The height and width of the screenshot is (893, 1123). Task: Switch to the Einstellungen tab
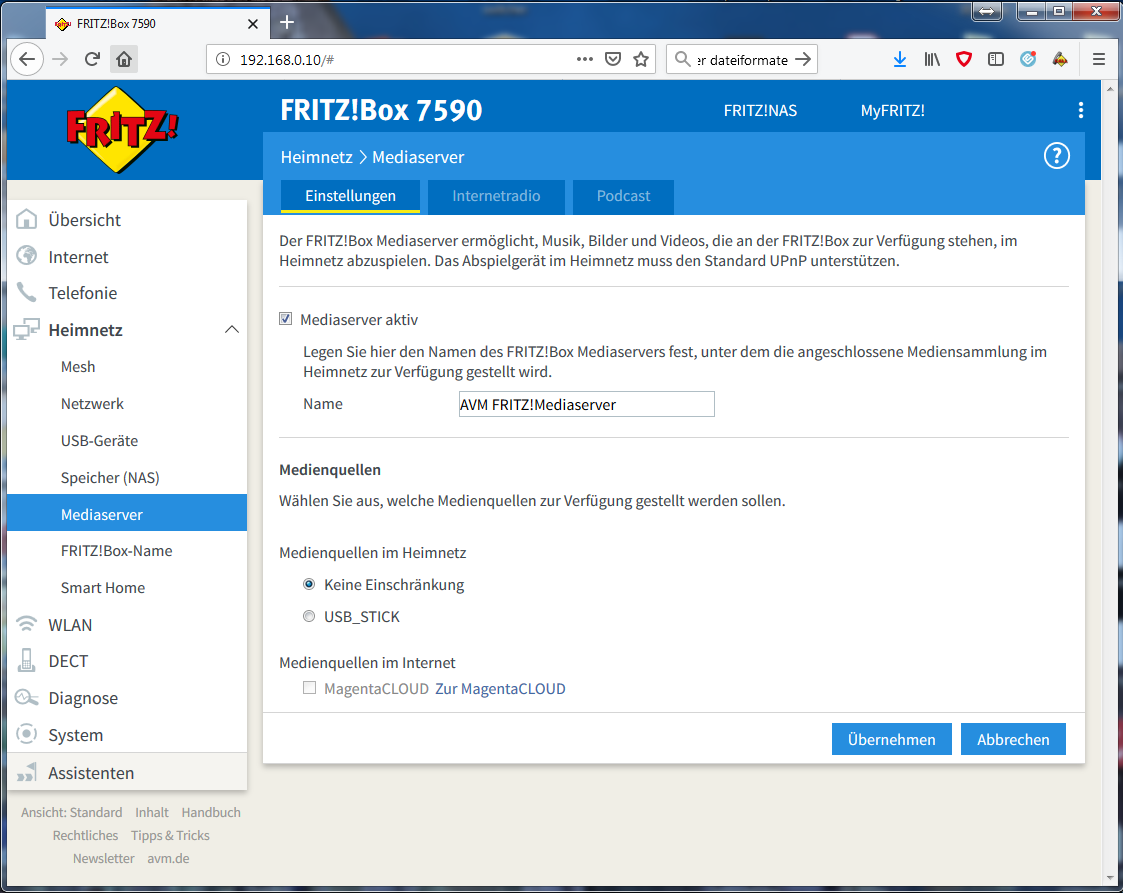pyautogui.click(x=350, y=196)
